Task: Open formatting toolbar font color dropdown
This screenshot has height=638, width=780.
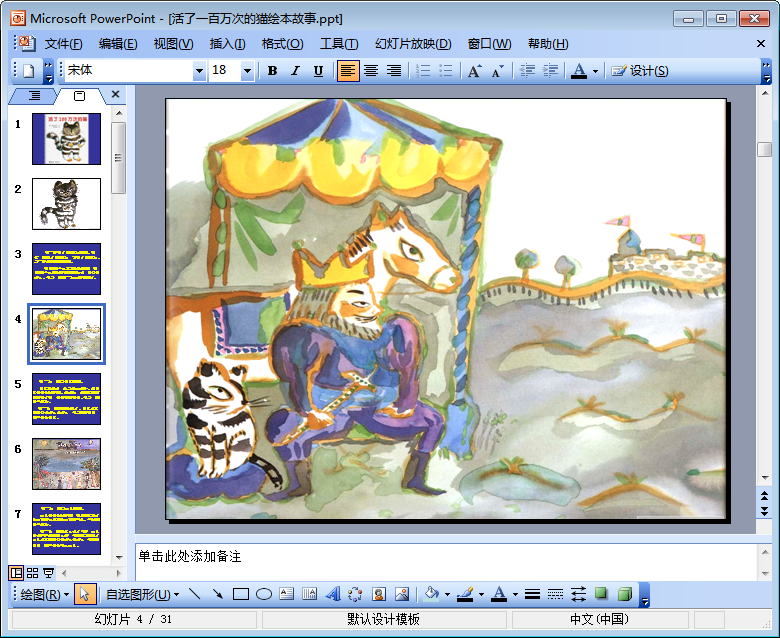Action: [595, 71]
